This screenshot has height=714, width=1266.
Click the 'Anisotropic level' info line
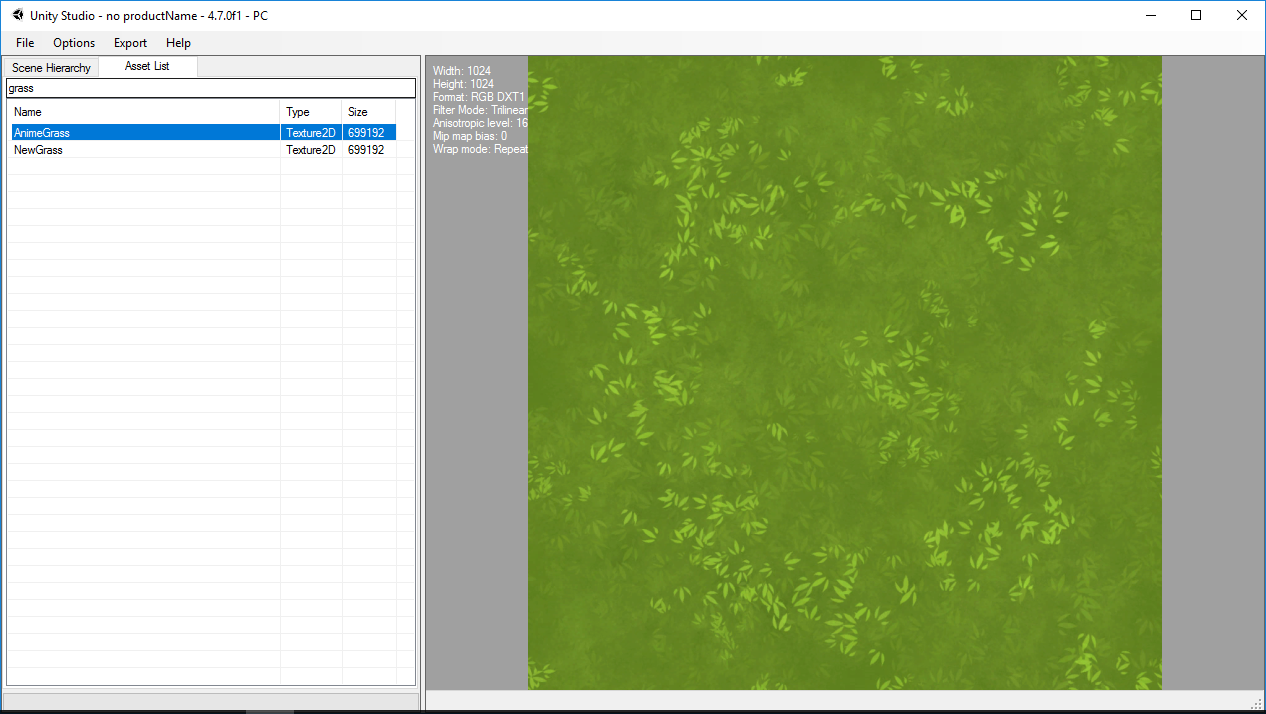480,123
